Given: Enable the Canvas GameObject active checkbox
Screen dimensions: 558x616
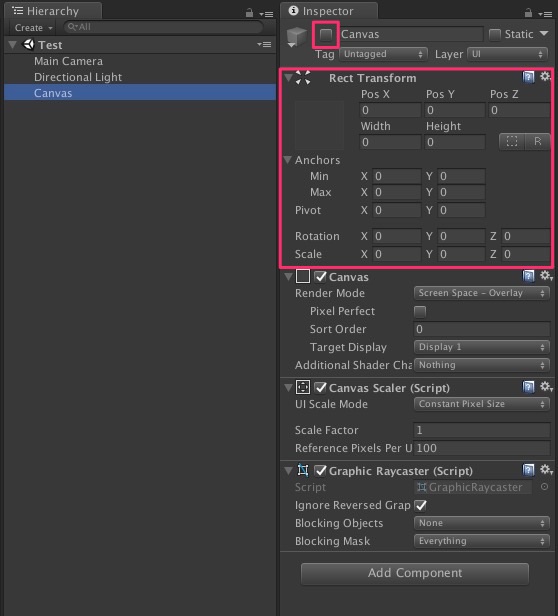Looking at the screenshot, I should tap(326, 35).
